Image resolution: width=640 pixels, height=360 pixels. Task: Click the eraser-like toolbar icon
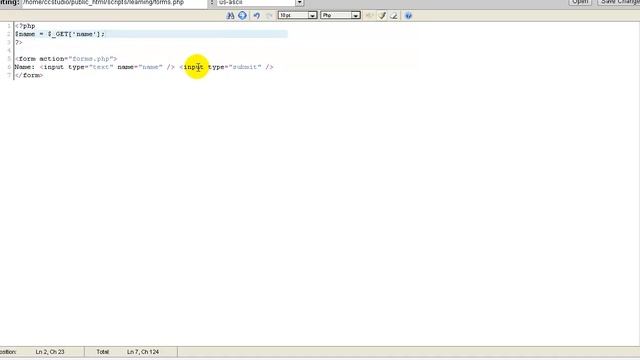(x=394, y=16)
